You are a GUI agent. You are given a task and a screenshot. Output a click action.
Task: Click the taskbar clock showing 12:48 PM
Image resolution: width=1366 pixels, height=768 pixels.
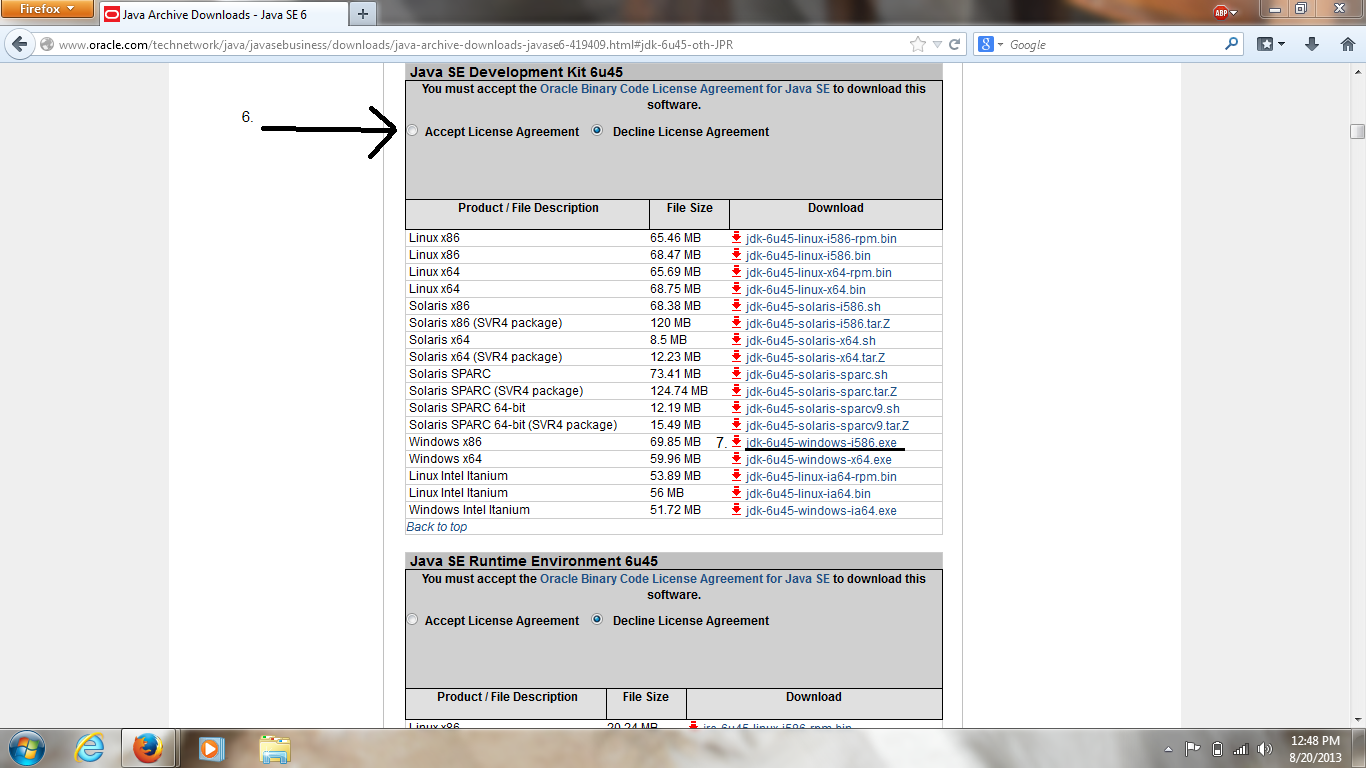tap(1315, 741)
